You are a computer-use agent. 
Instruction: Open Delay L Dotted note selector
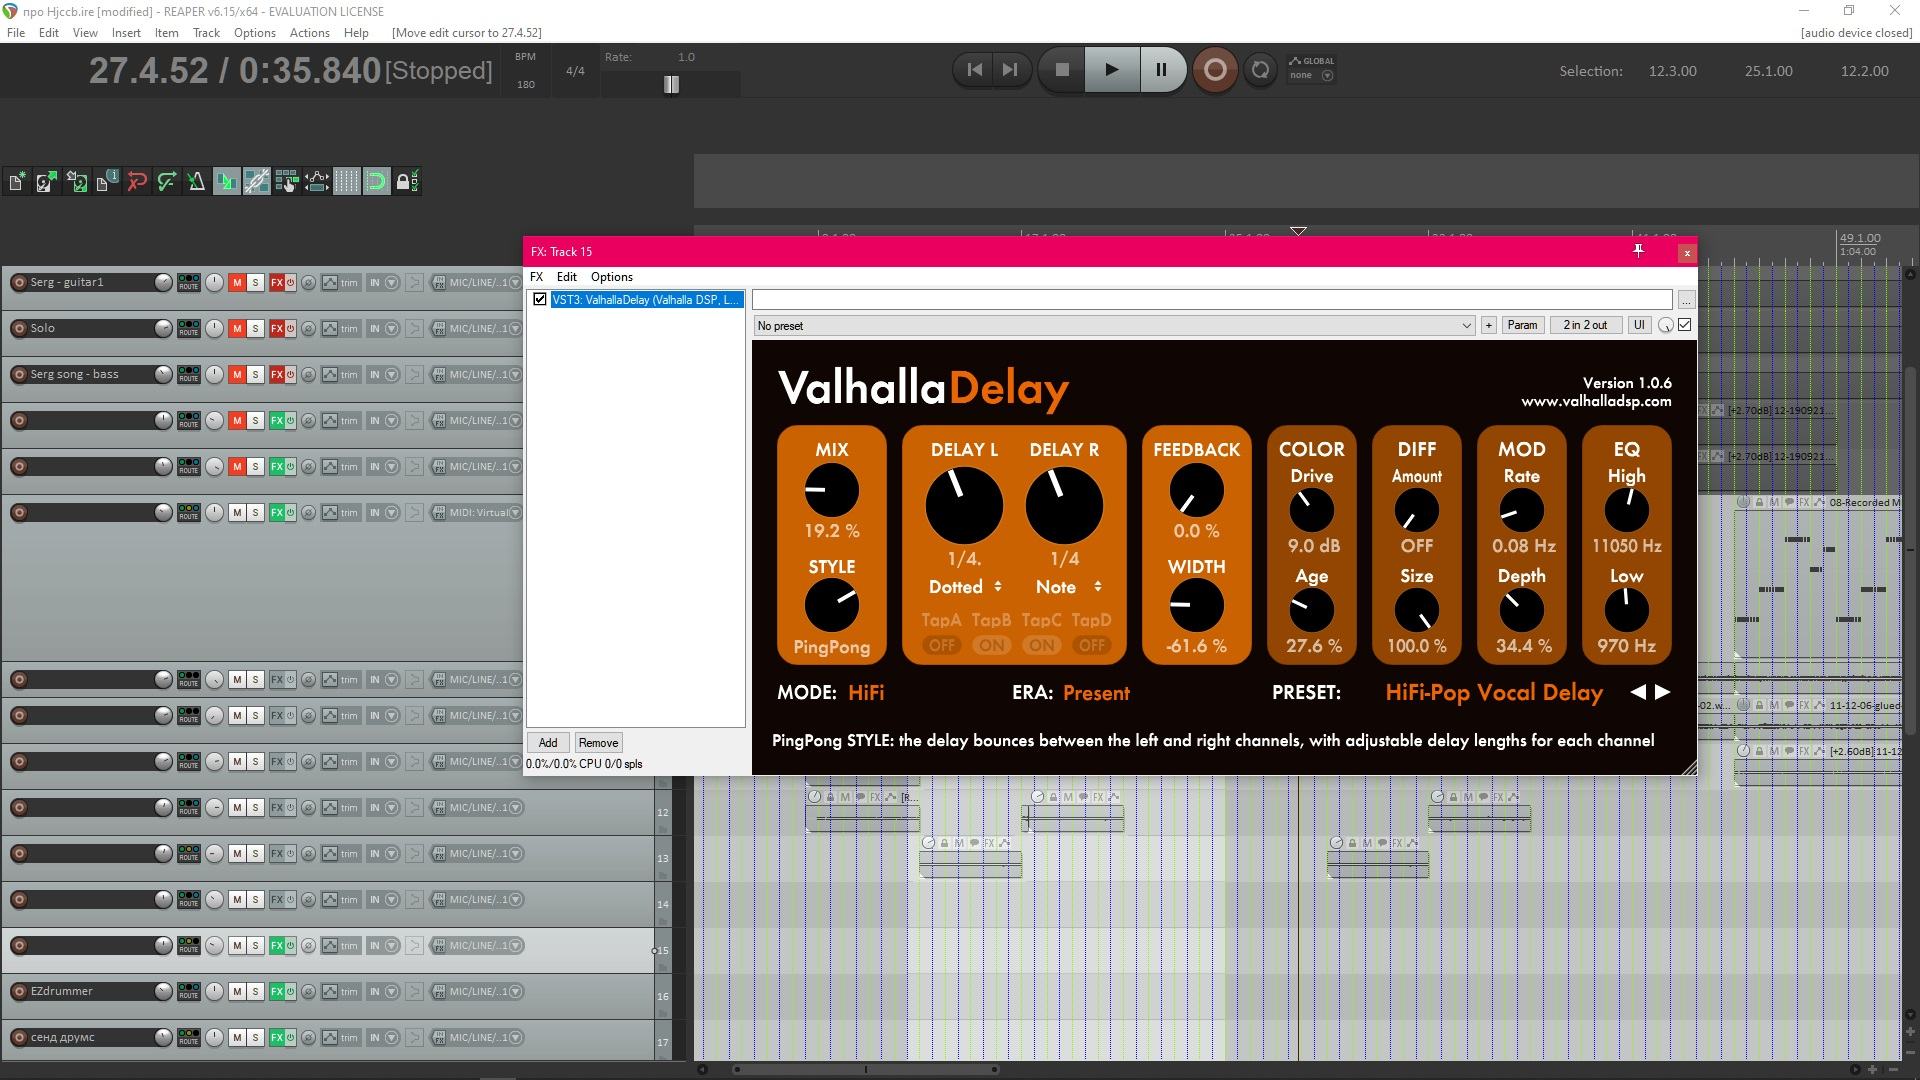pyautogui.click(x=965, y=587)
